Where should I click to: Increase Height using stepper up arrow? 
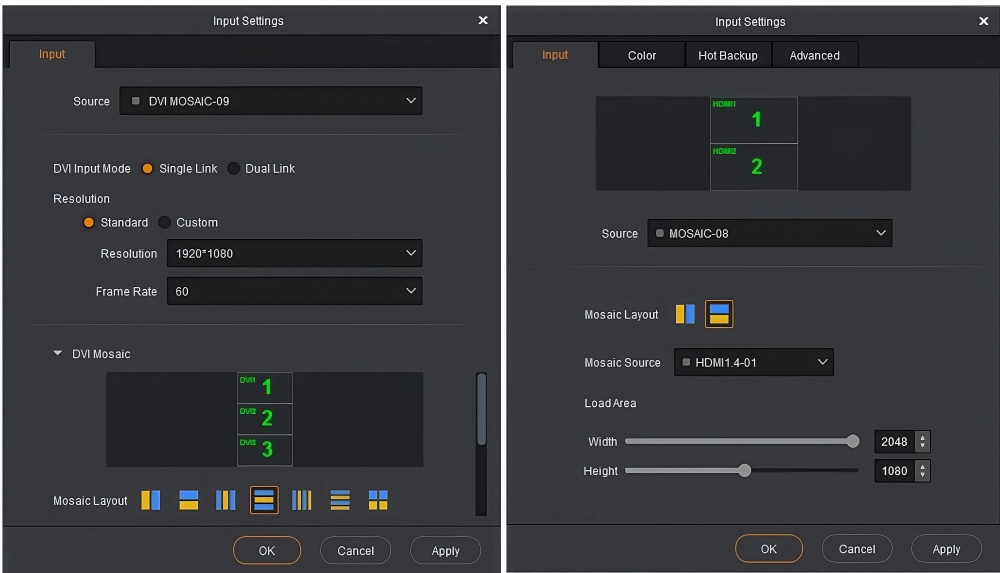[922, 466]
